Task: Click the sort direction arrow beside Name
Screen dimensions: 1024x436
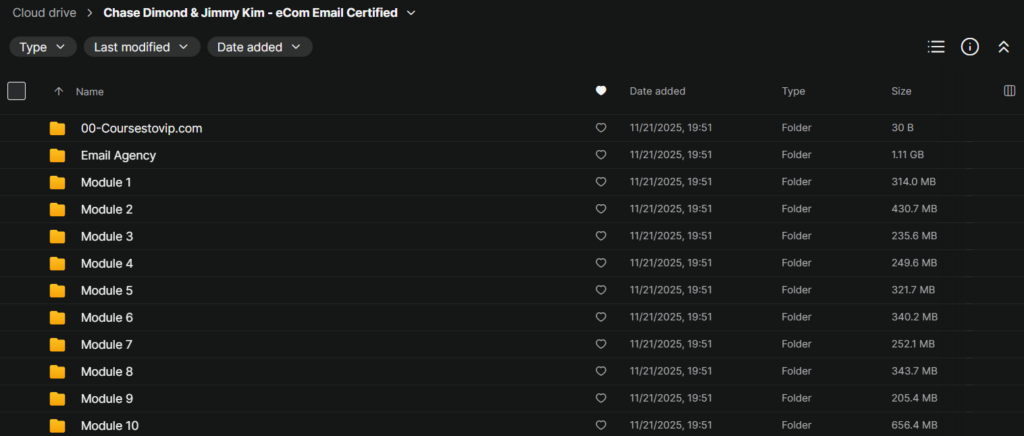Action: [x=58, y=91]
